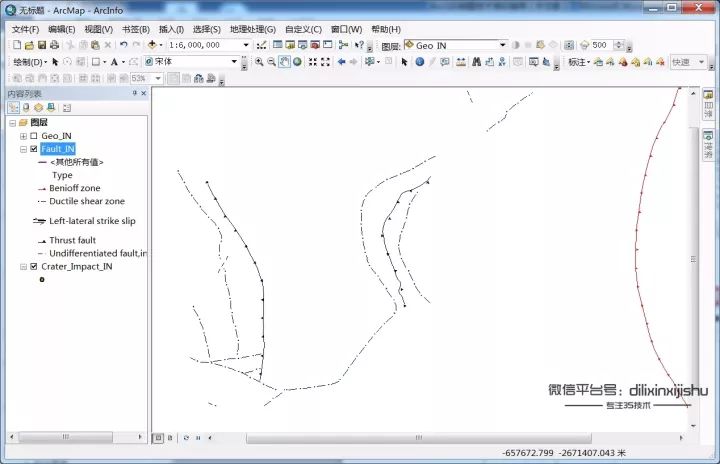
Task: Click the Crater_Impact_IN point symbol
Action: pyautogui.click(x=42, y=279)
